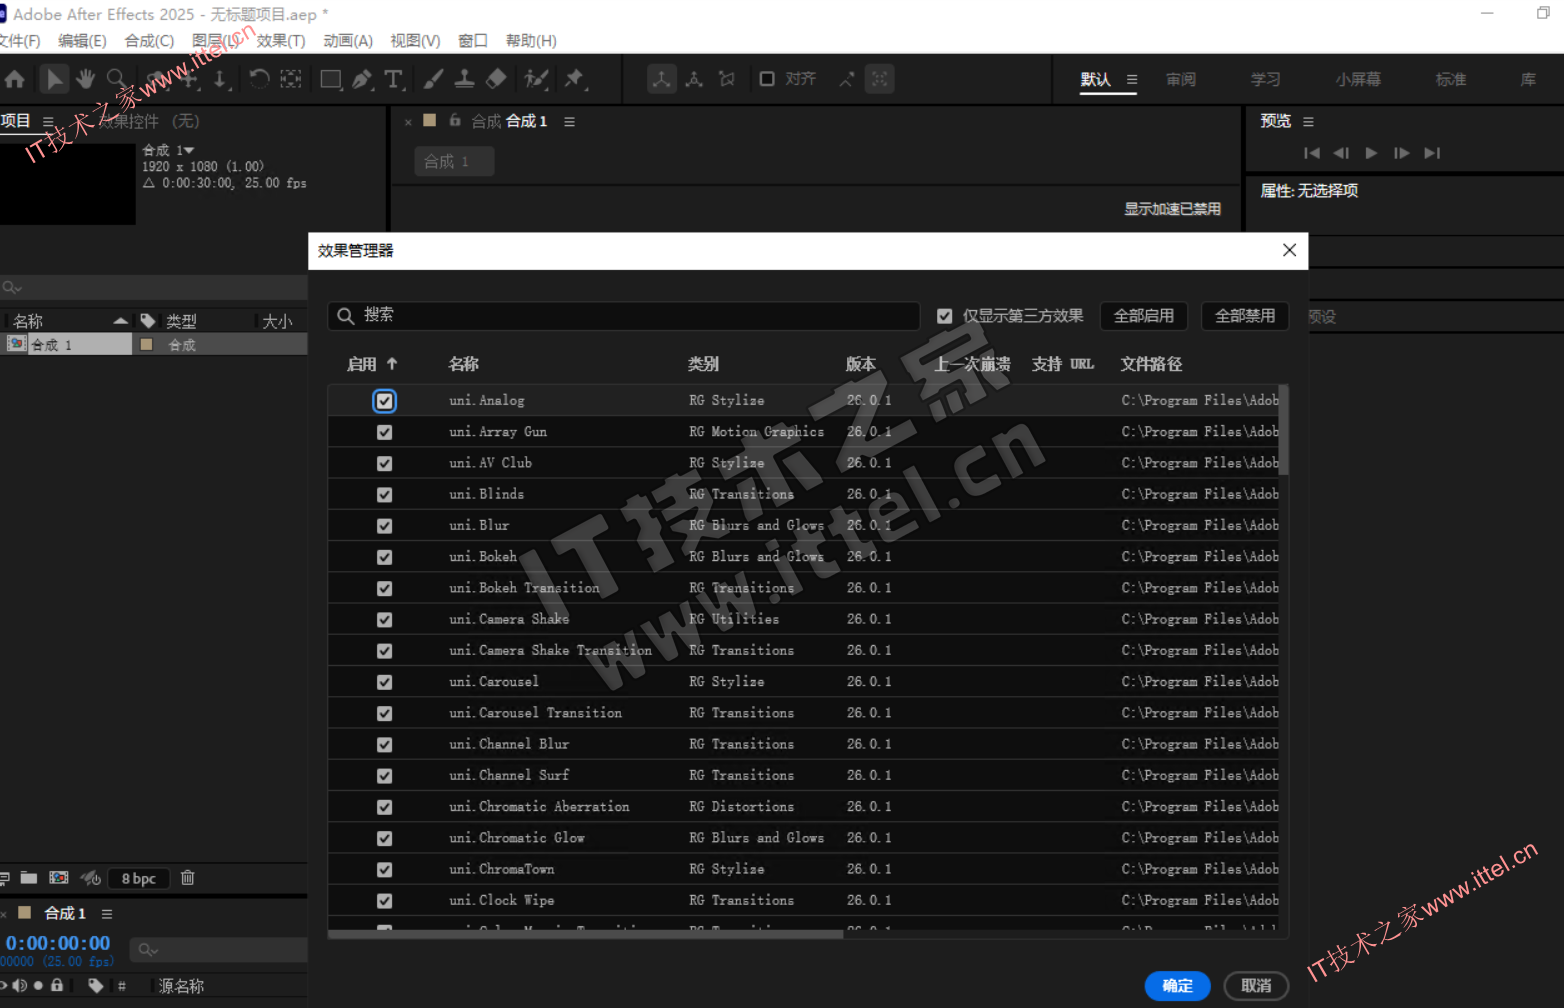Open the 动画(A) menu
This screenshot has height=1008, width=1564.
[x=347, y=41]
